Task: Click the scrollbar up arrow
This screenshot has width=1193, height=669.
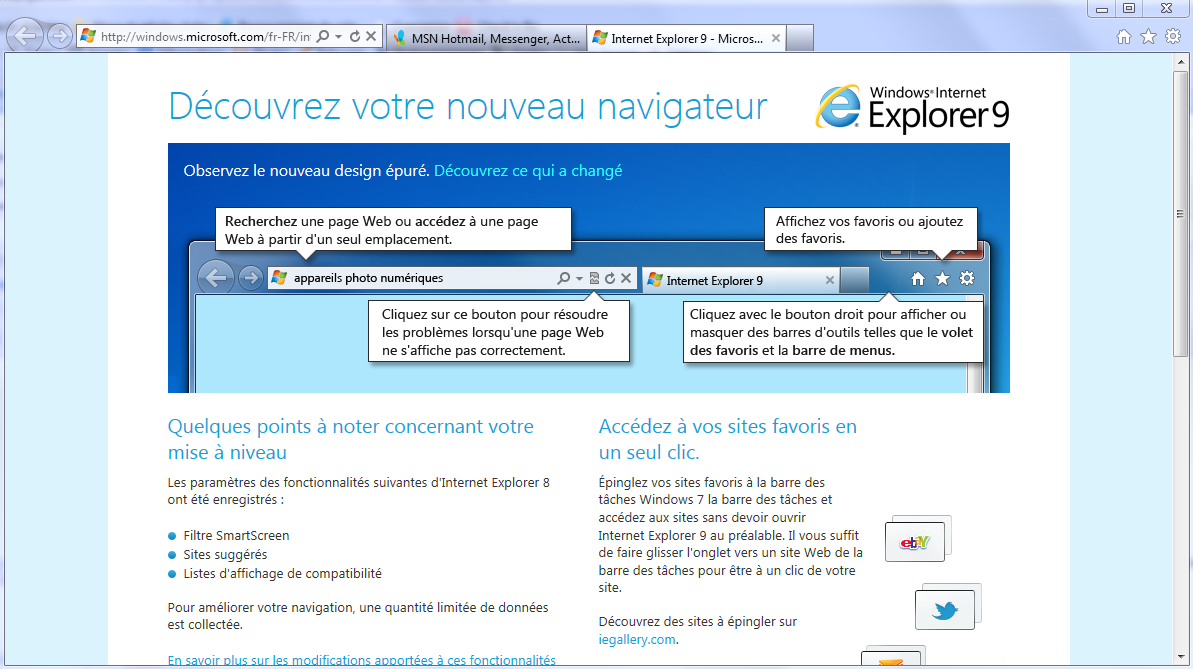Action: tap(1180, 62)
